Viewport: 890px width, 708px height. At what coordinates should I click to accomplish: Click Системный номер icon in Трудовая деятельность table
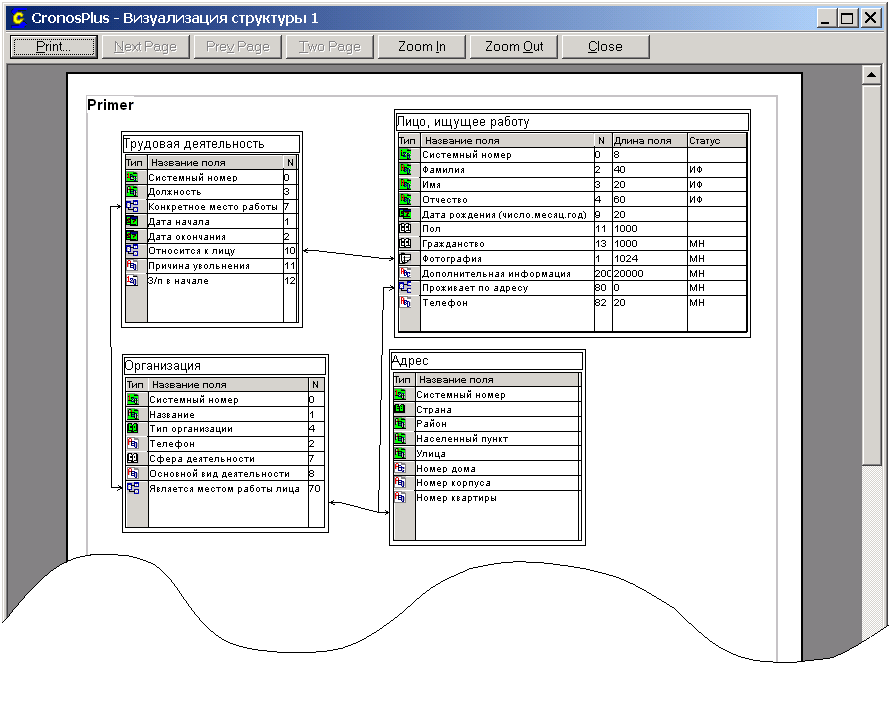132,177
